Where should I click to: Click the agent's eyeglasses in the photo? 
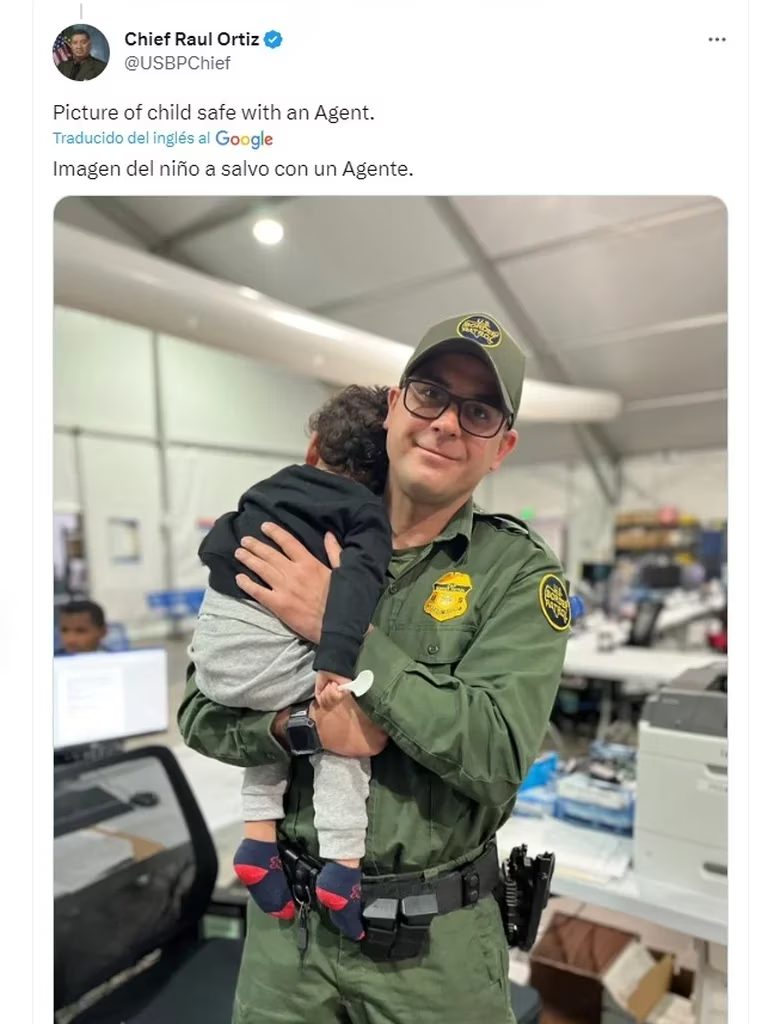(455, 408)
